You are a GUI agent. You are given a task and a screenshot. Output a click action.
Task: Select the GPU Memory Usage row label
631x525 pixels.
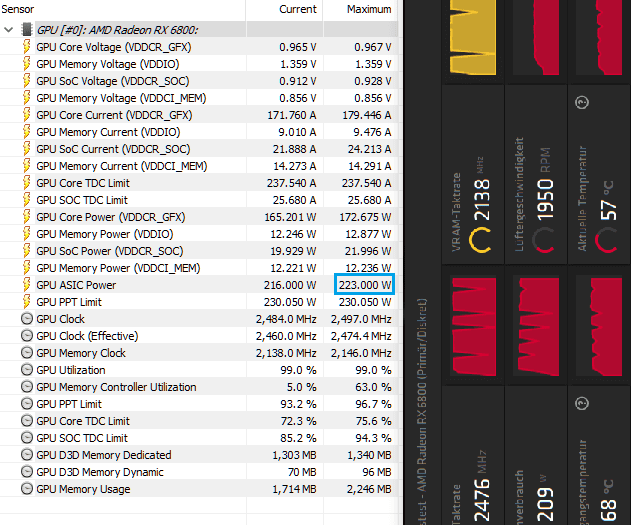tap(83, 489)
